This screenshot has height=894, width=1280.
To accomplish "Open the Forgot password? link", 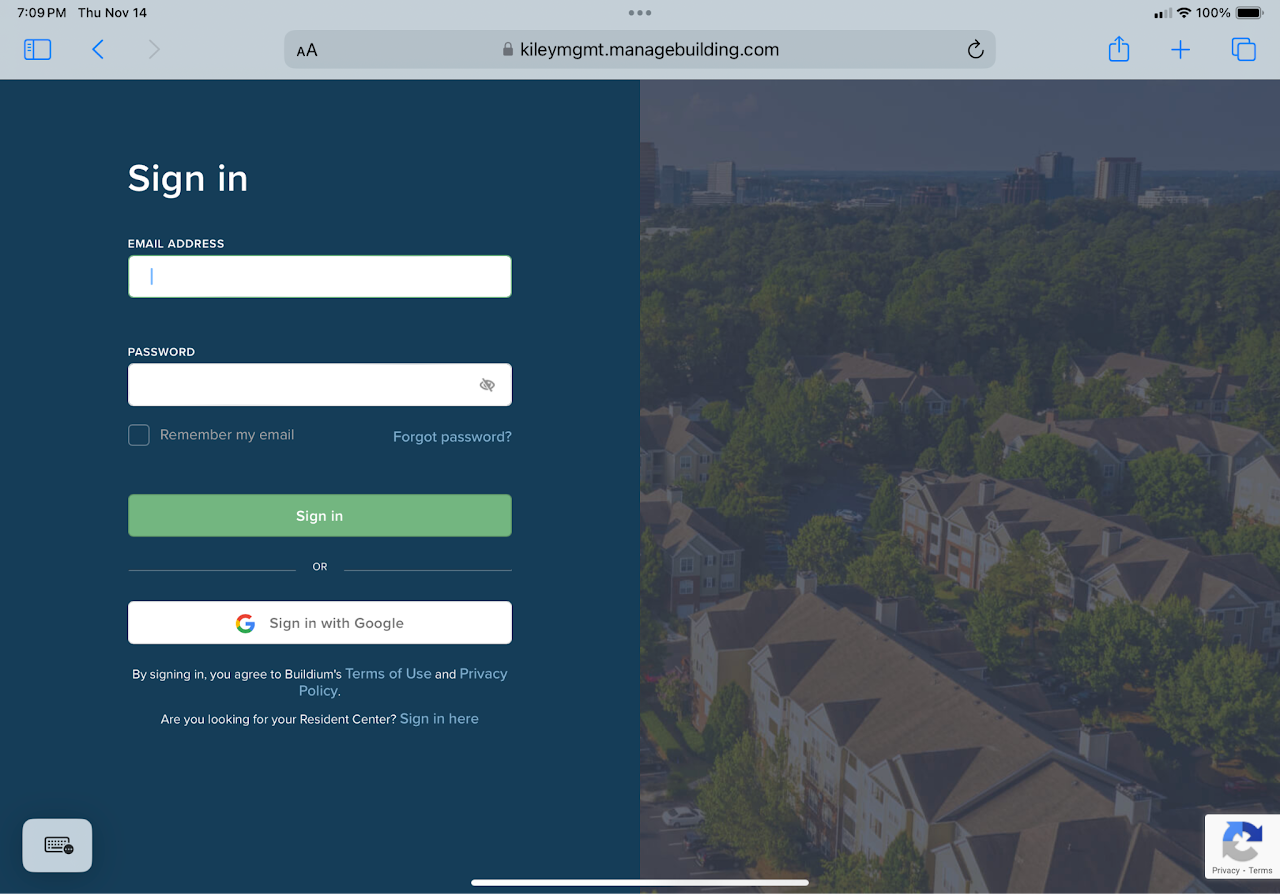I will (x=452, y=437).
